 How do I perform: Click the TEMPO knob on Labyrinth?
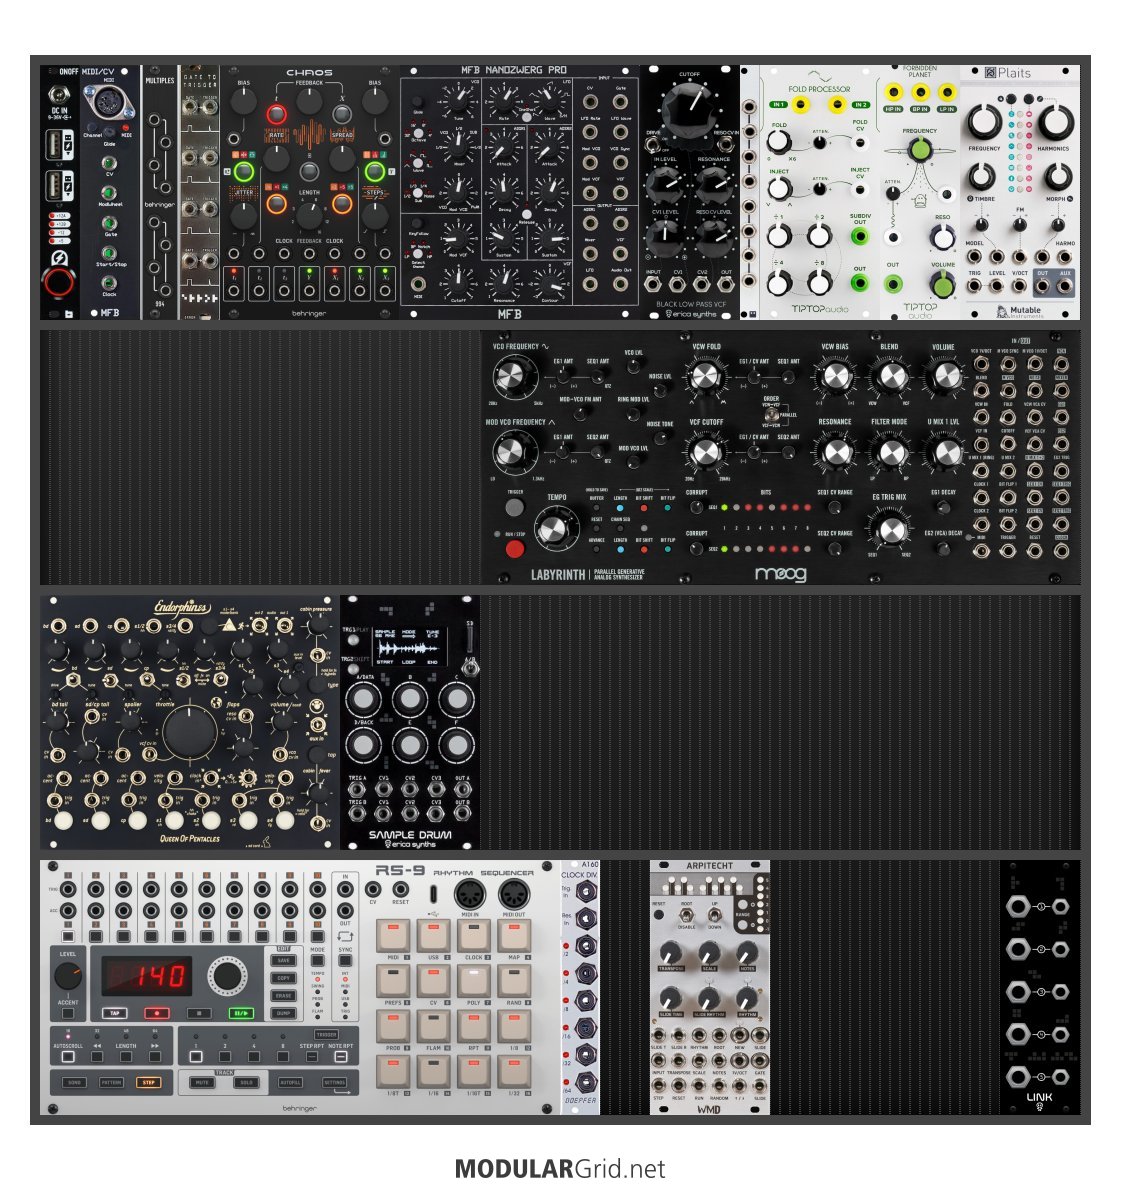point(556,527)
